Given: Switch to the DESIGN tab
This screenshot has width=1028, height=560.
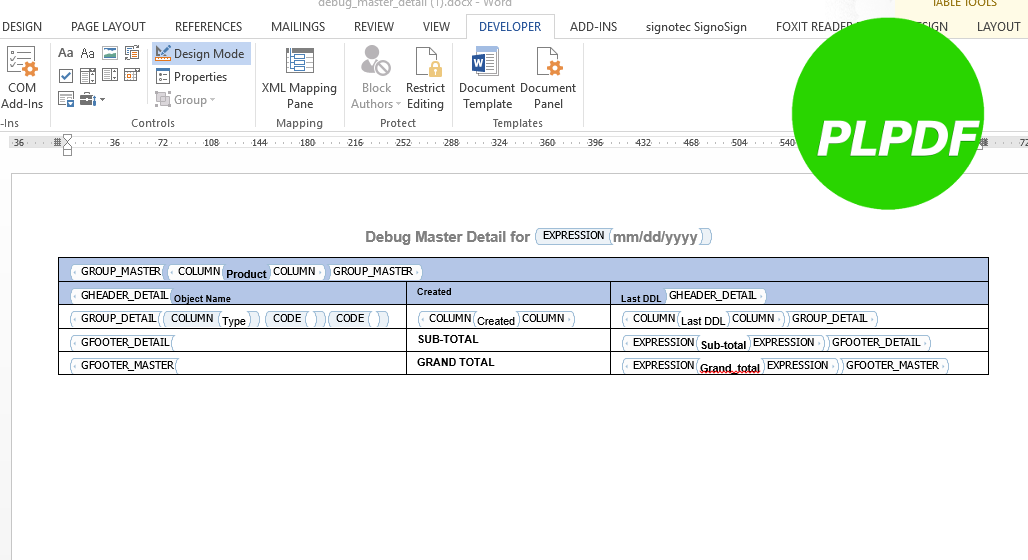Looking at the screenshot, I should coord(21,27).
